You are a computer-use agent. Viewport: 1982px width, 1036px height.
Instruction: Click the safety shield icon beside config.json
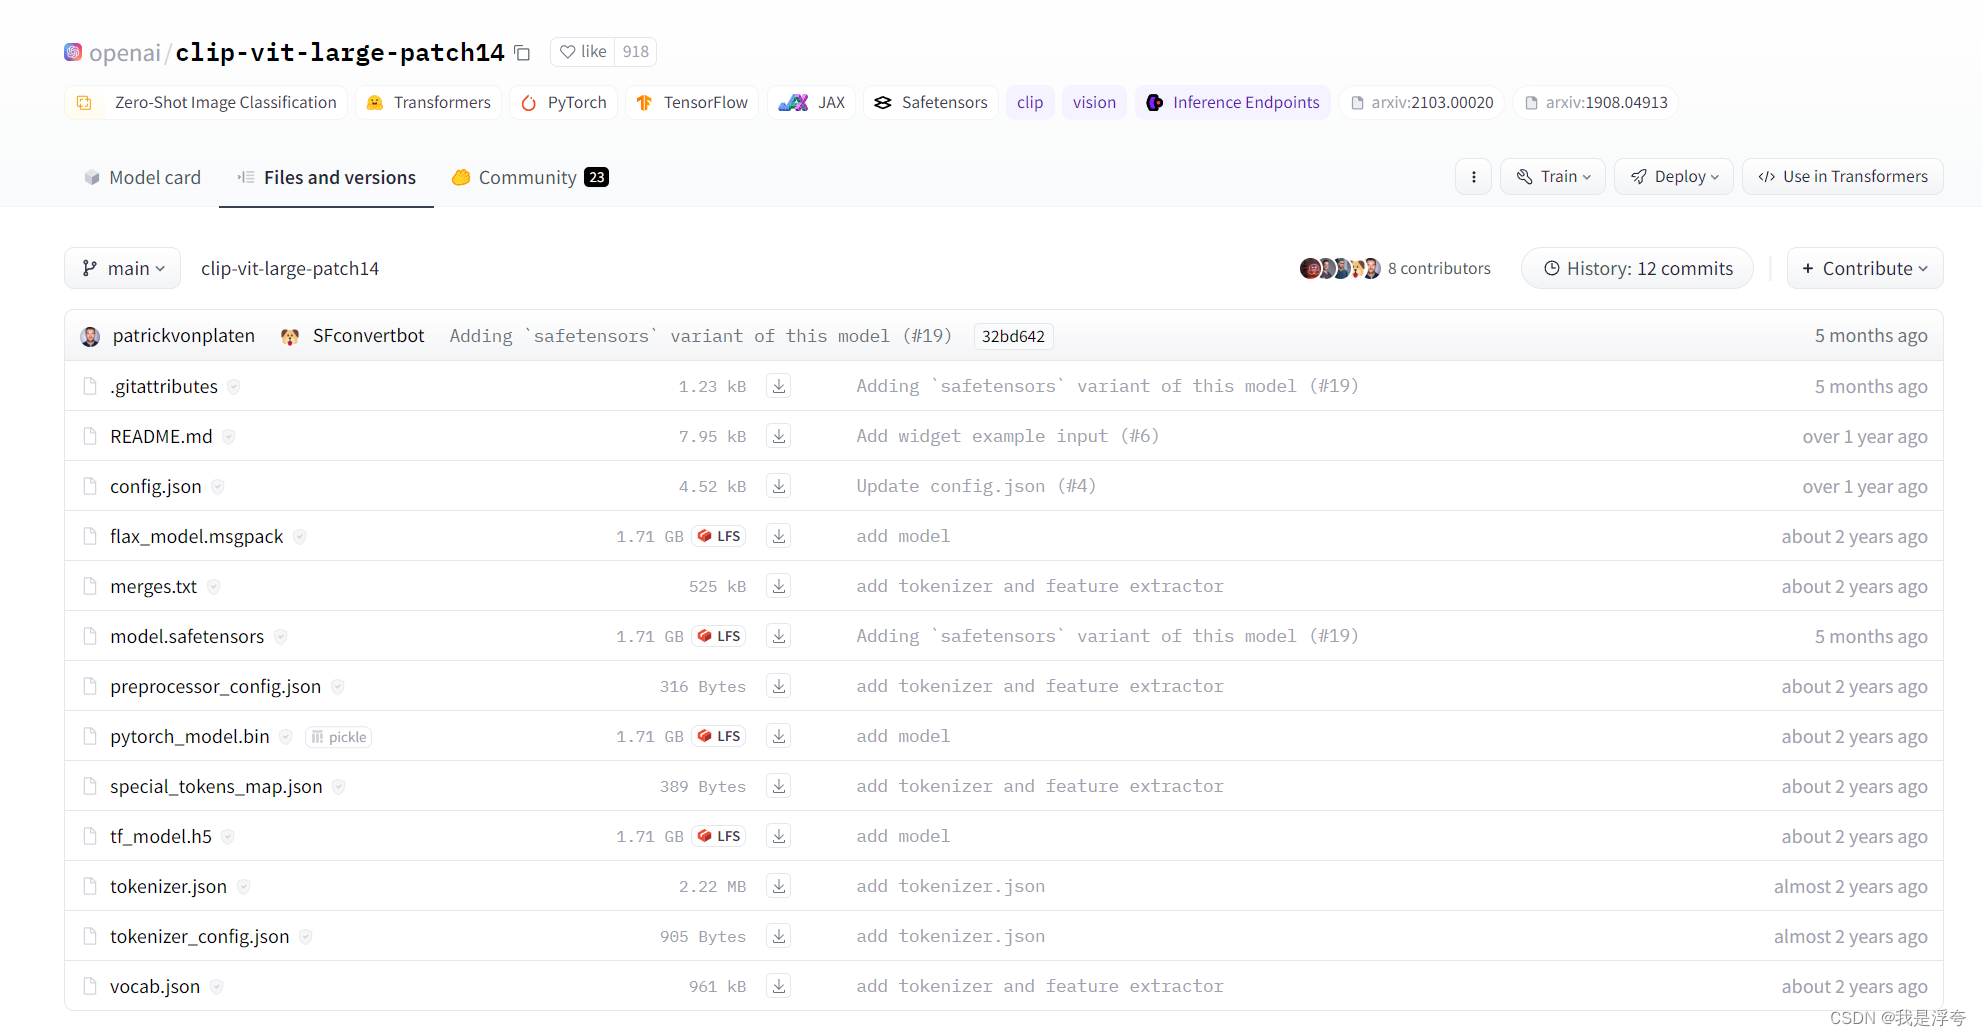coord(218,487)
